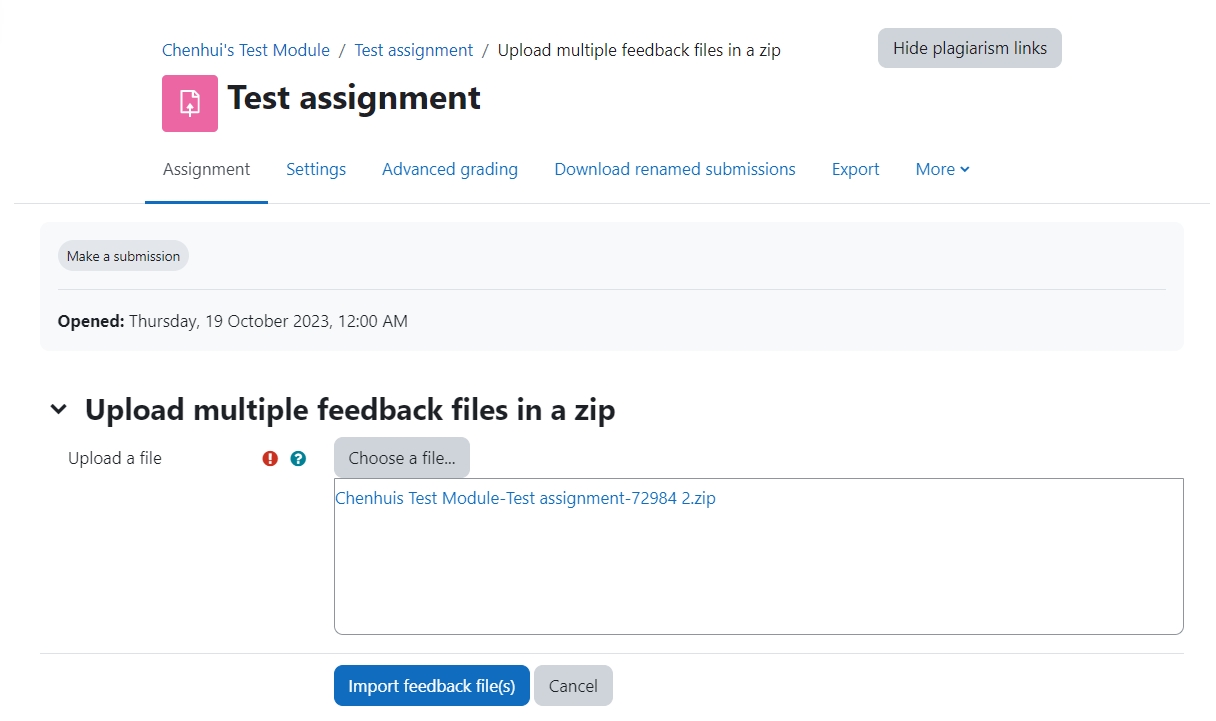Viewport: 1216px width, 721px height.
Task: Click the Test assignment page heading
Action: point(354,98)
